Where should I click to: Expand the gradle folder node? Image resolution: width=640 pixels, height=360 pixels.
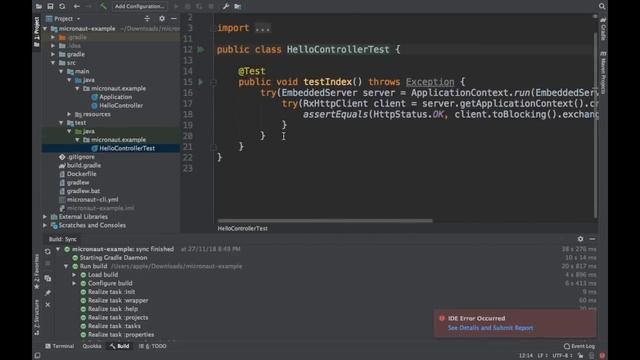click(x=53, y=54)
